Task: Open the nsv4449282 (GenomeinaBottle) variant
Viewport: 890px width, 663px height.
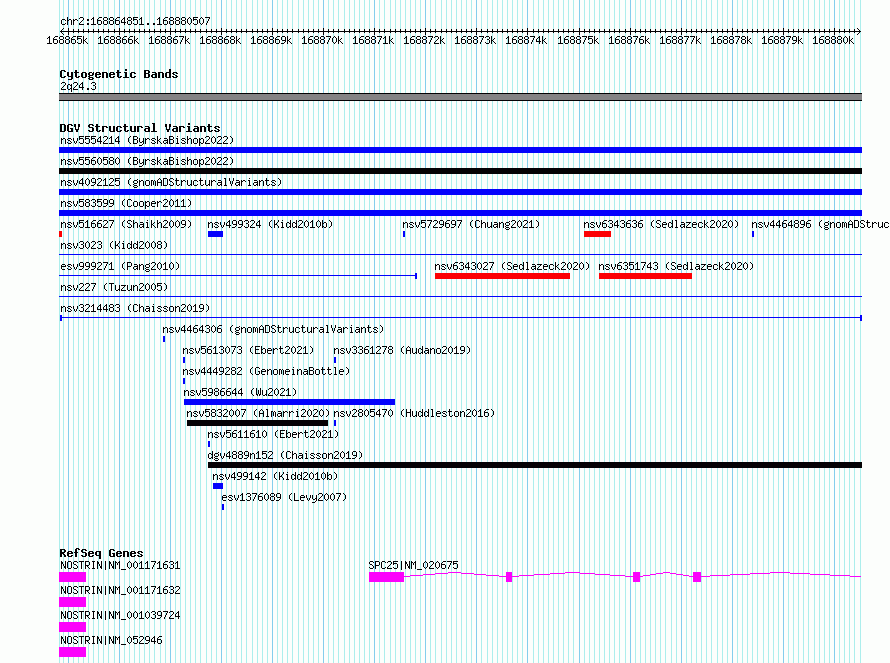Action: click(266, 371)
